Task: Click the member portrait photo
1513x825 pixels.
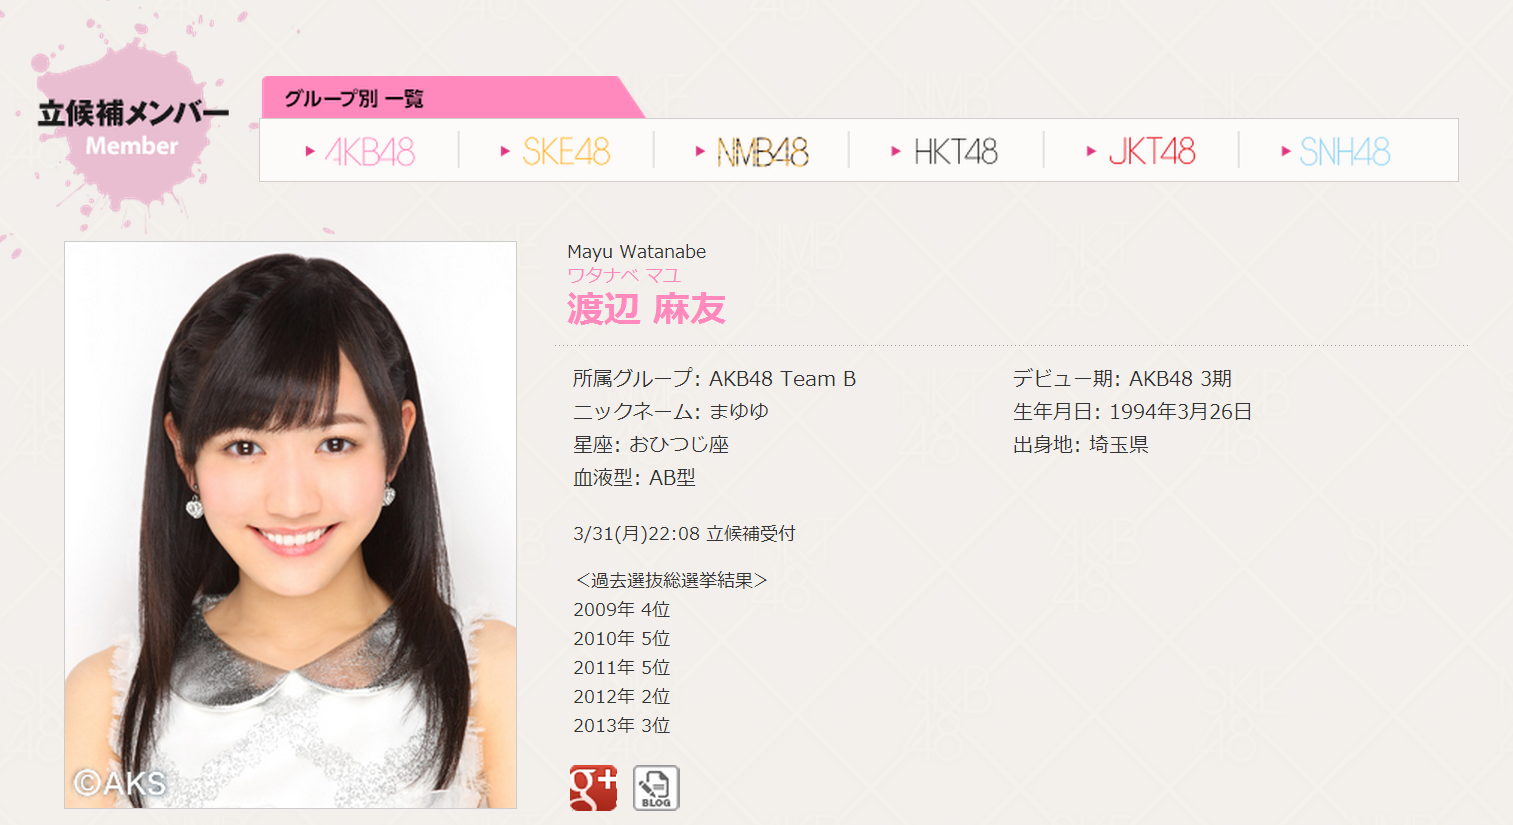Action: (290, 525)
